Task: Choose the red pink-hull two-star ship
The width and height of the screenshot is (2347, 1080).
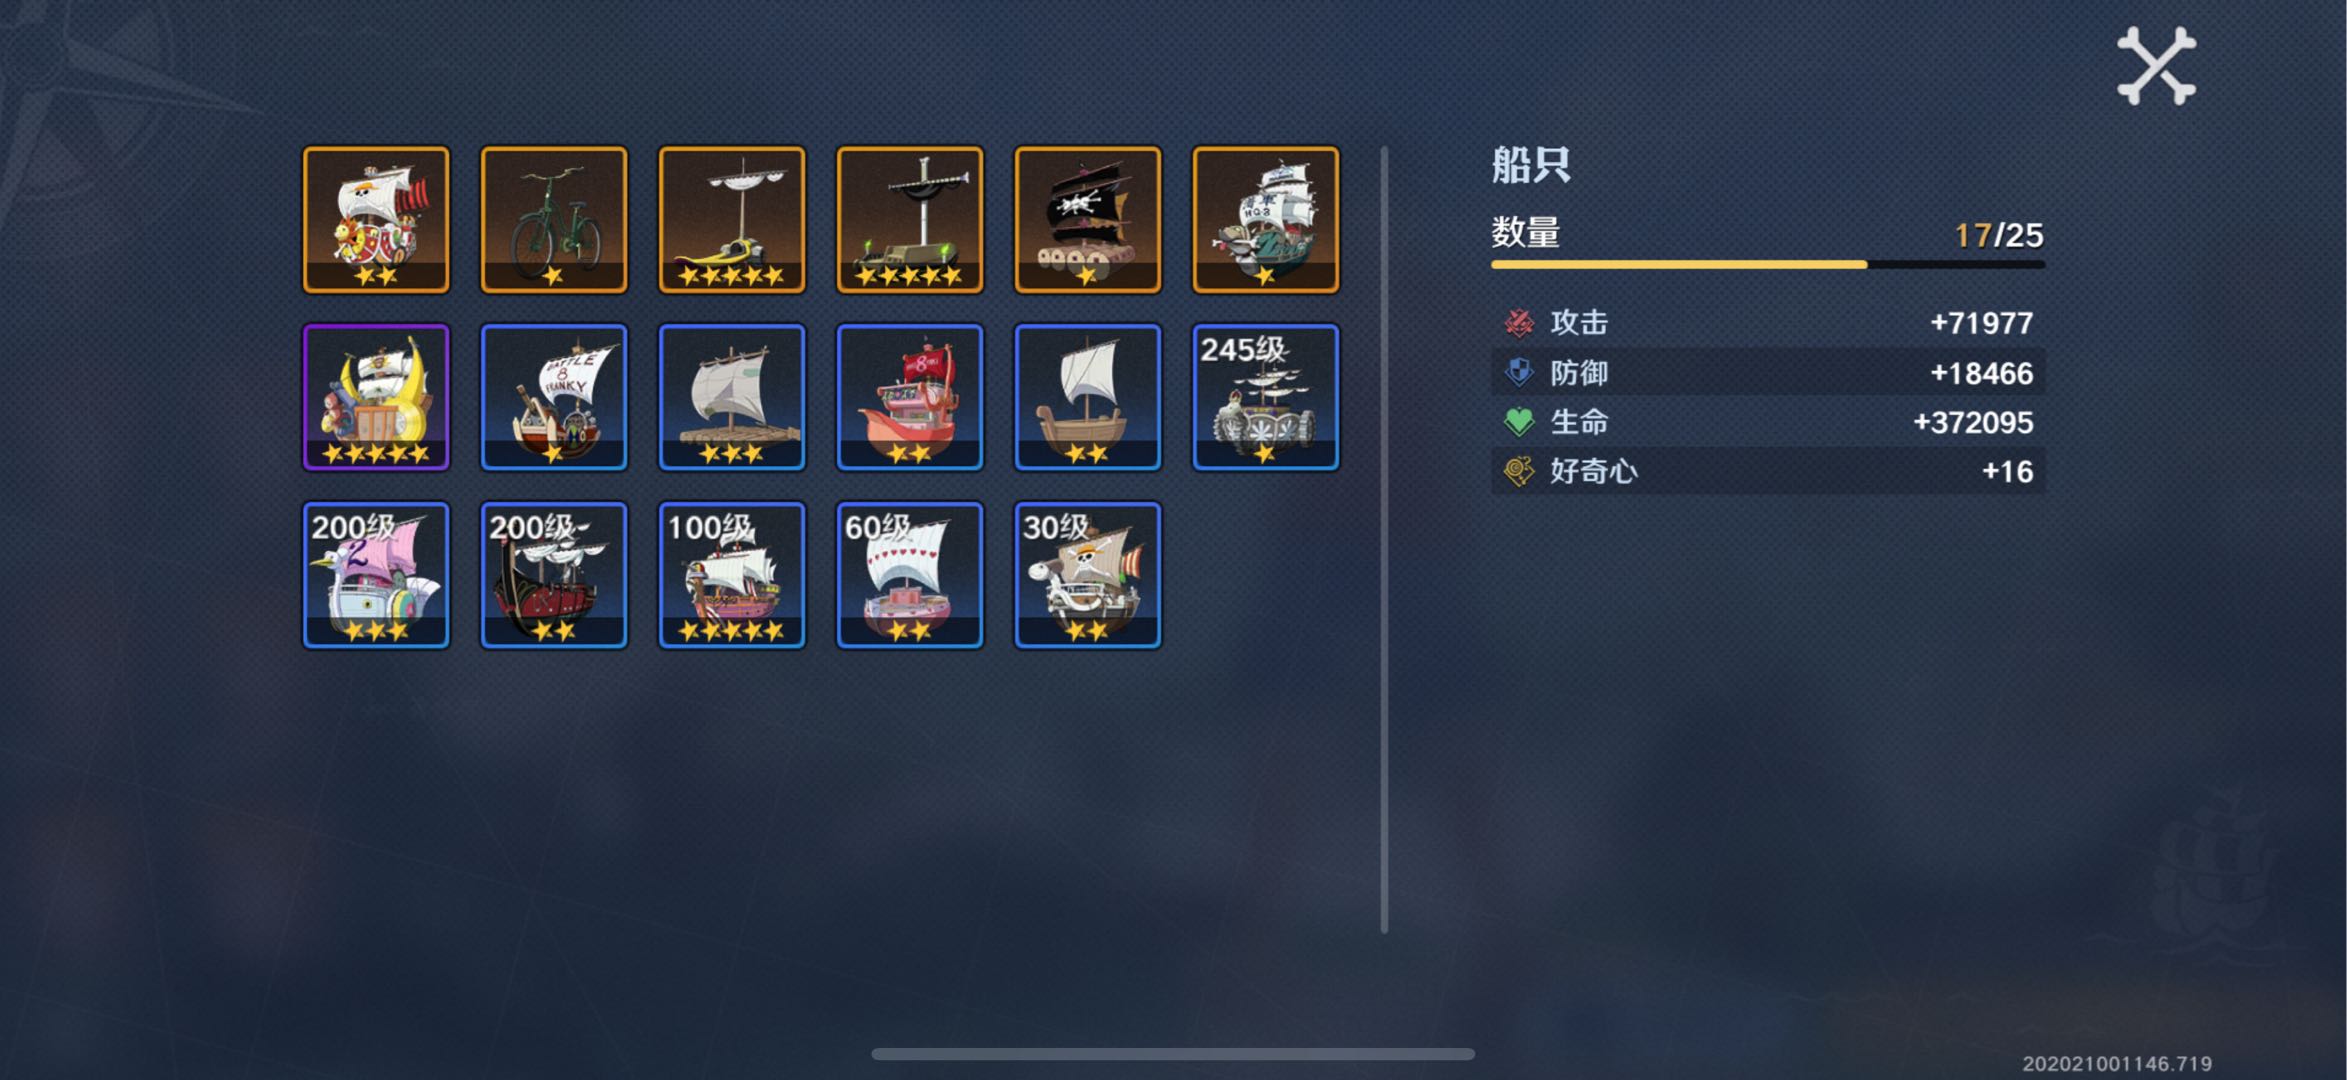Action: pos(910,397)
